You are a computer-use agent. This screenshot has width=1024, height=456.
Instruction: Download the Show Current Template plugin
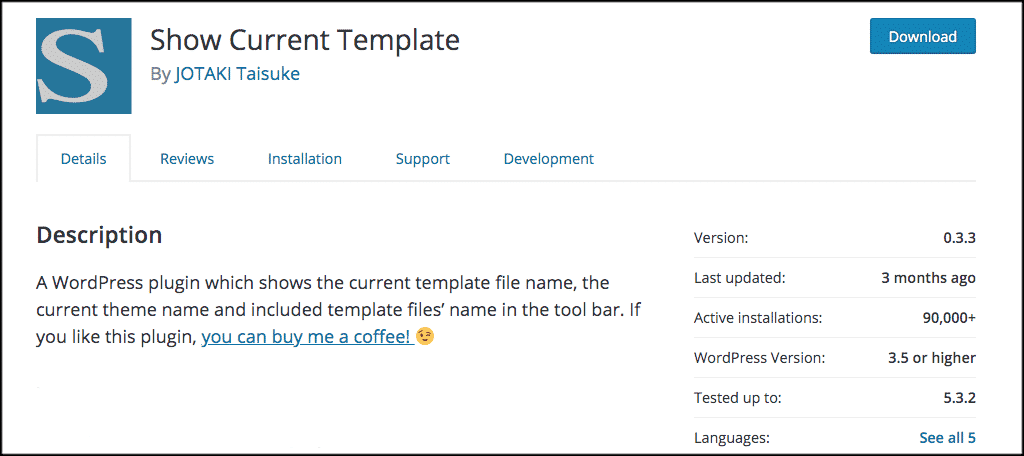(923, 36)
